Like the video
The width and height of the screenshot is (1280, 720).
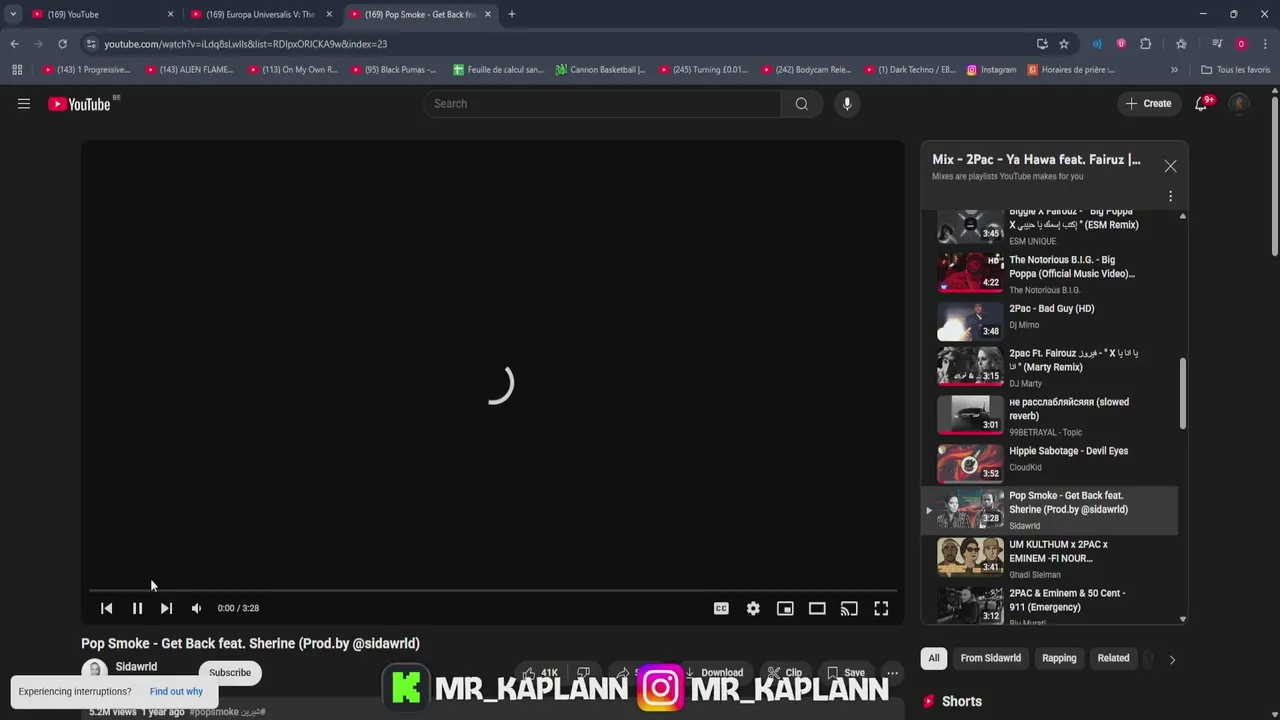(x=540, y=673)
